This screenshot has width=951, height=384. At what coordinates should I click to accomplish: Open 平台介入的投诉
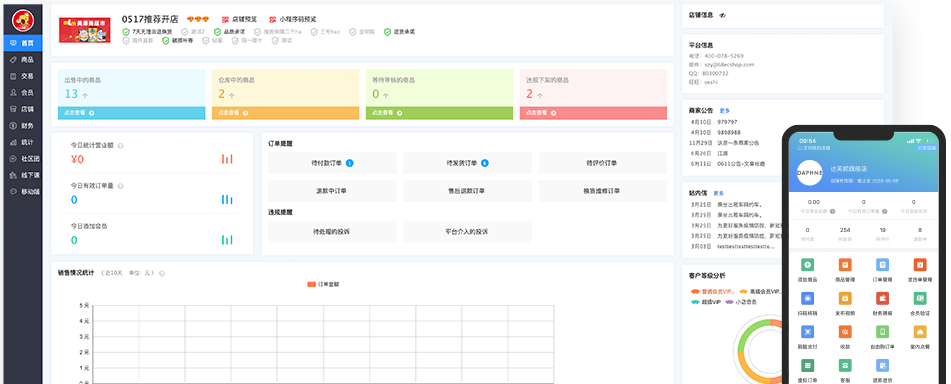(468, 232)
